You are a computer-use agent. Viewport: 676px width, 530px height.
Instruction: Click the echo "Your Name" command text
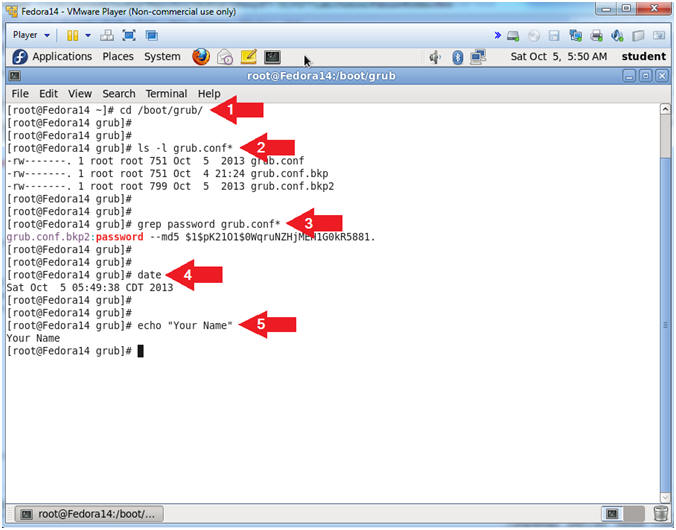(185, 326)
